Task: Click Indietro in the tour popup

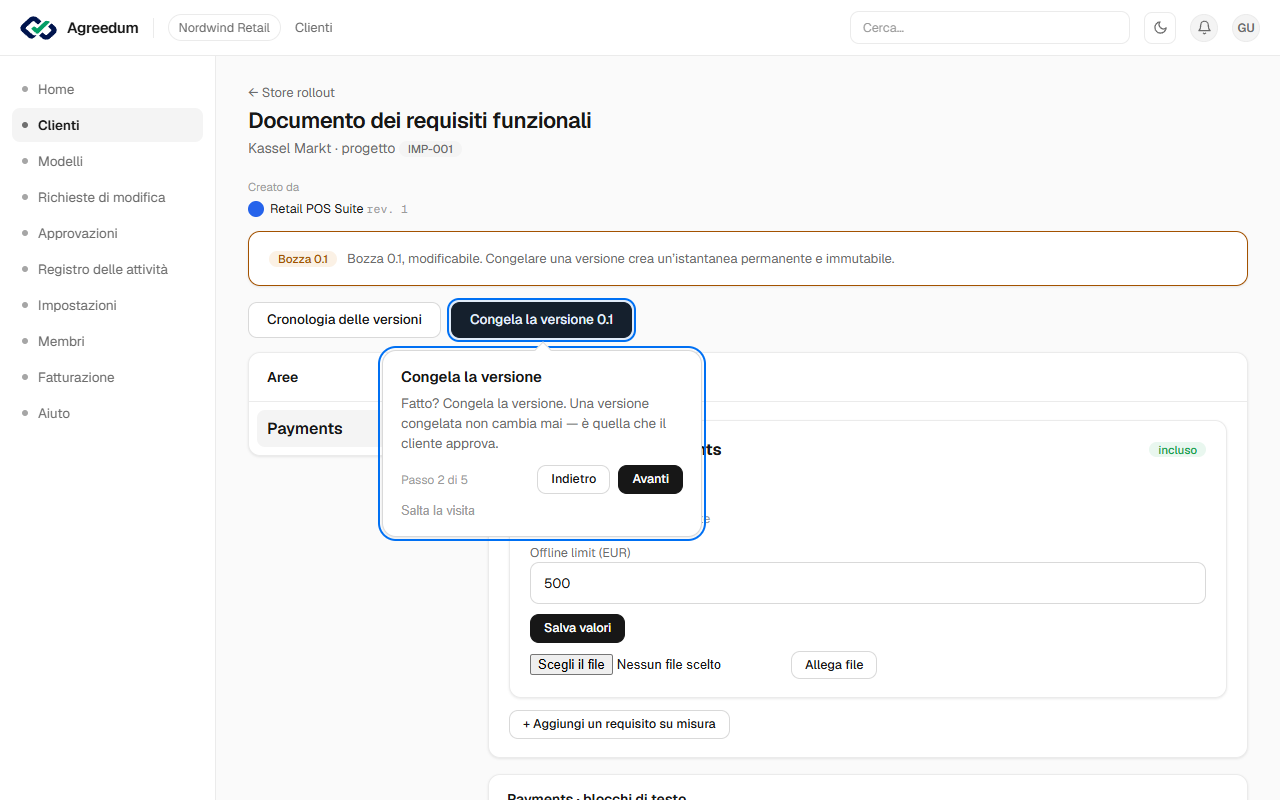Action: pyautogui.click(x=573, y=479)
